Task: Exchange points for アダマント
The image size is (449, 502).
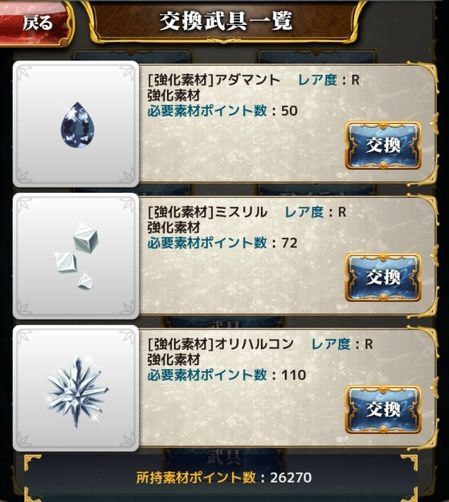Action: (383, 145)
